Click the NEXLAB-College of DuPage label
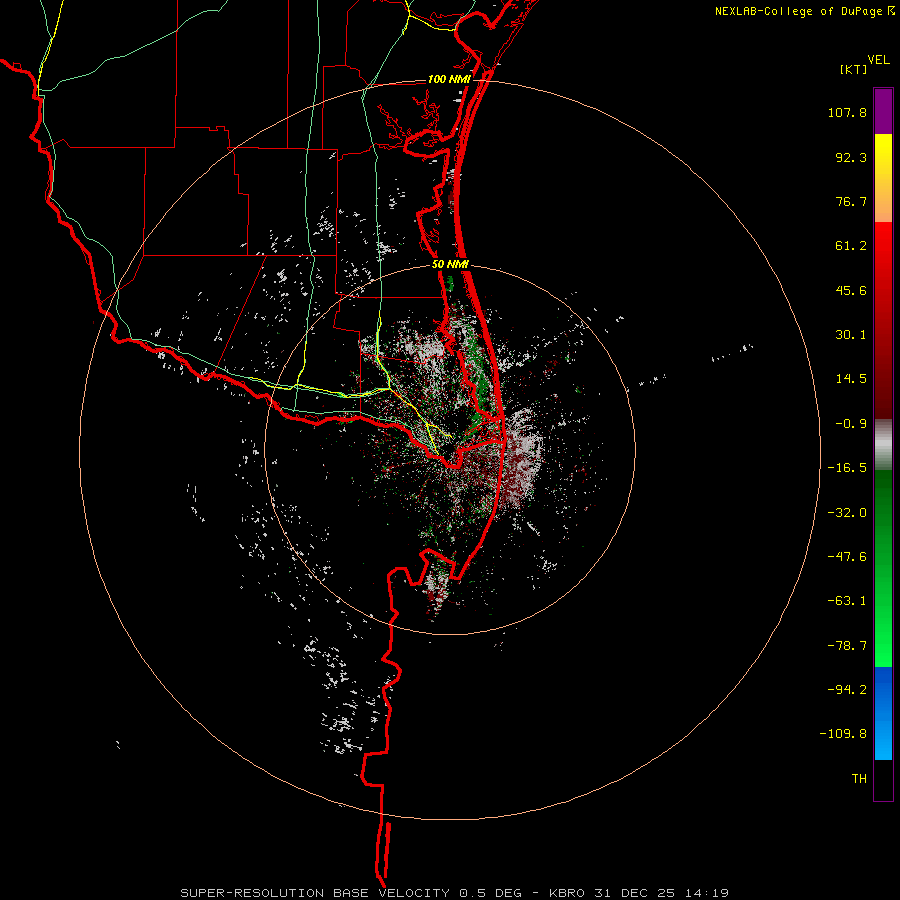 coord(798,11)
